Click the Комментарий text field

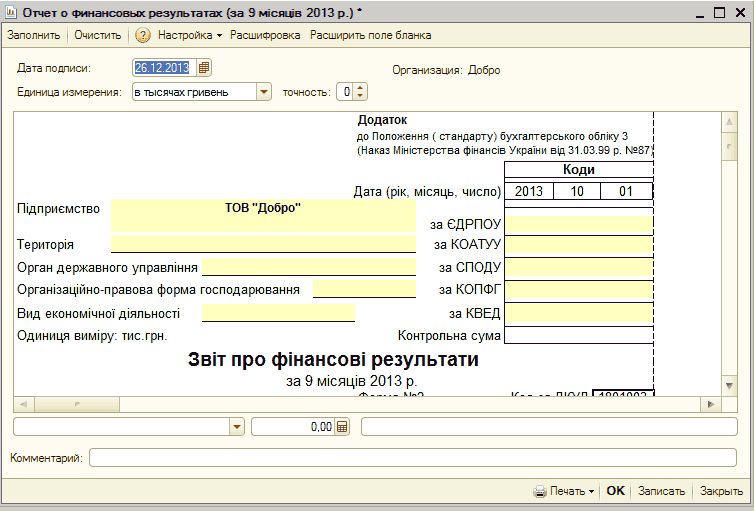click(x=412, y=458)
